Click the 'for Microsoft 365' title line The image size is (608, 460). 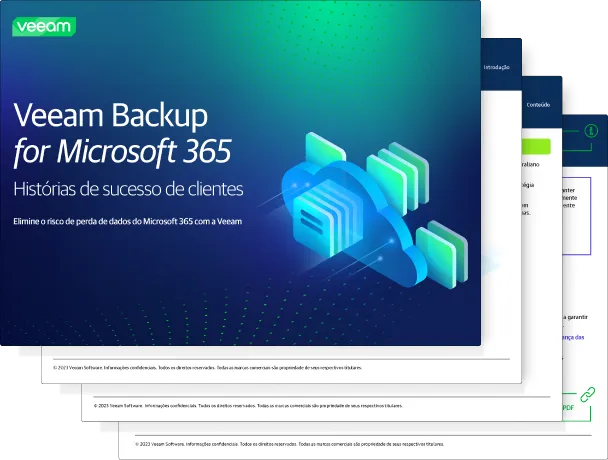click(x=122, y=151)
